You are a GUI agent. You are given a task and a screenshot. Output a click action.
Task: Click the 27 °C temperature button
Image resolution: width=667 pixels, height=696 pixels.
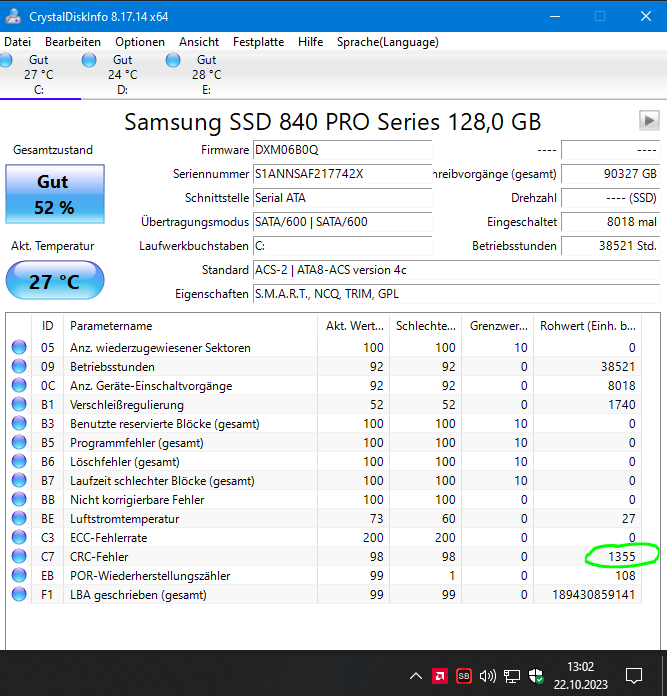tap(55, 281)
